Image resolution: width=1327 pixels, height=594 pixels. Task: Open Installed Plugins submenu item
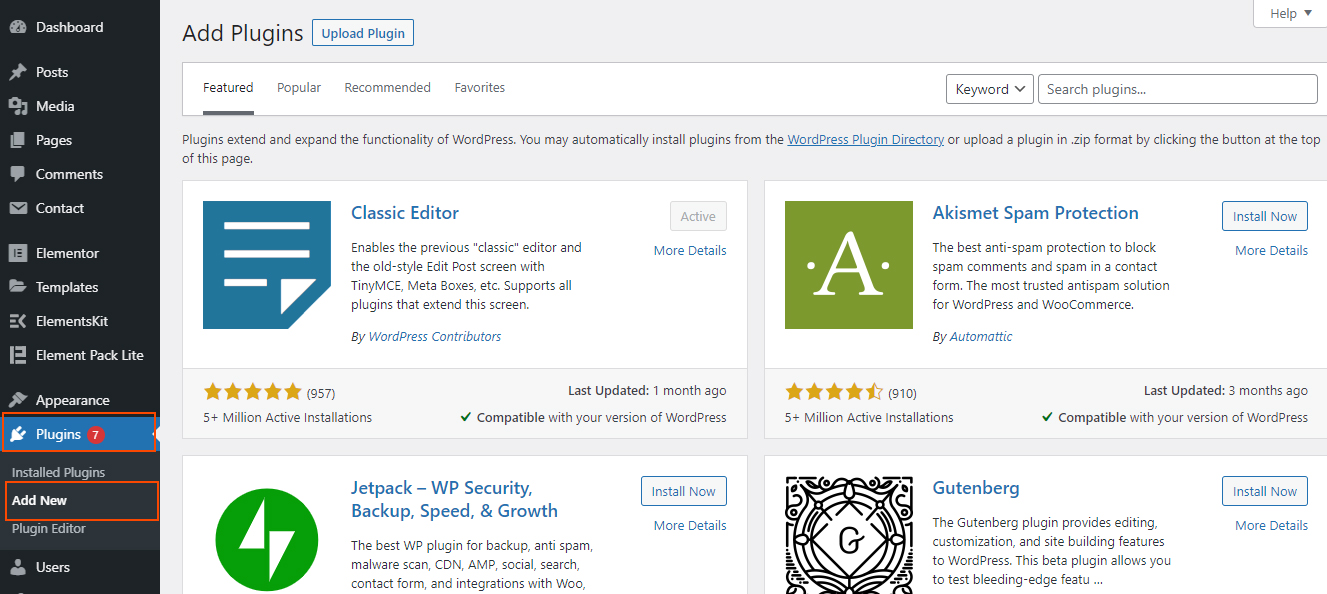[x=58, y=472]
